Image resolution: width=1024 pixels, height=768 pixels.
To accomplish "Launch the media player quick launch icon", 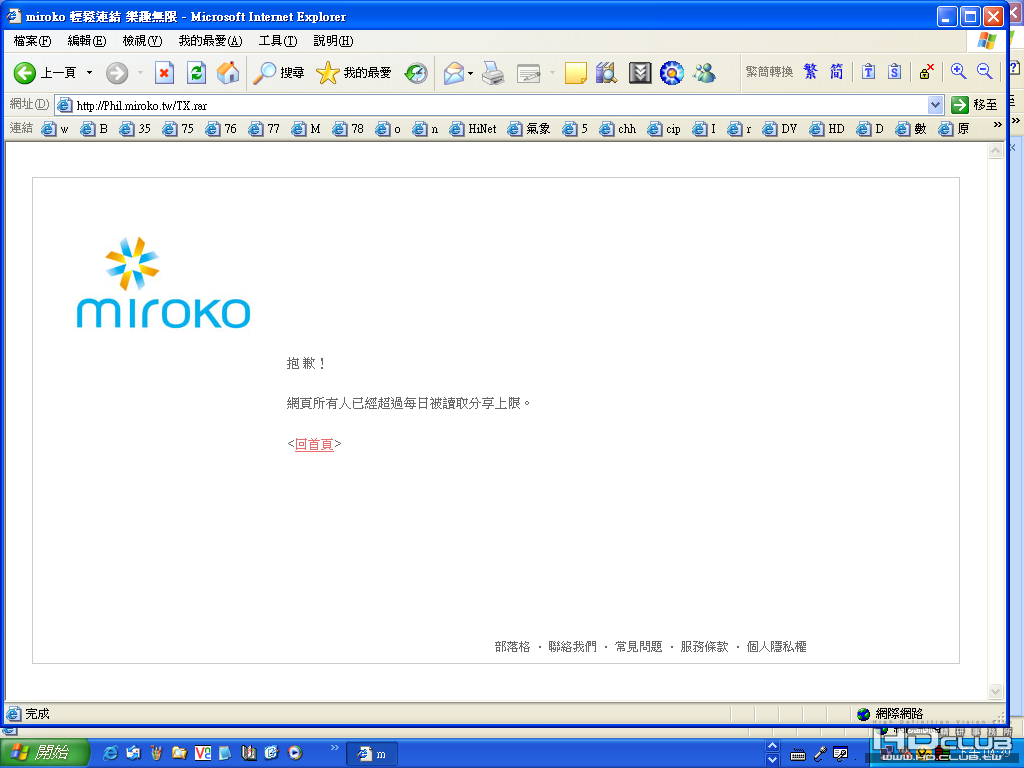I will [295, 753].
